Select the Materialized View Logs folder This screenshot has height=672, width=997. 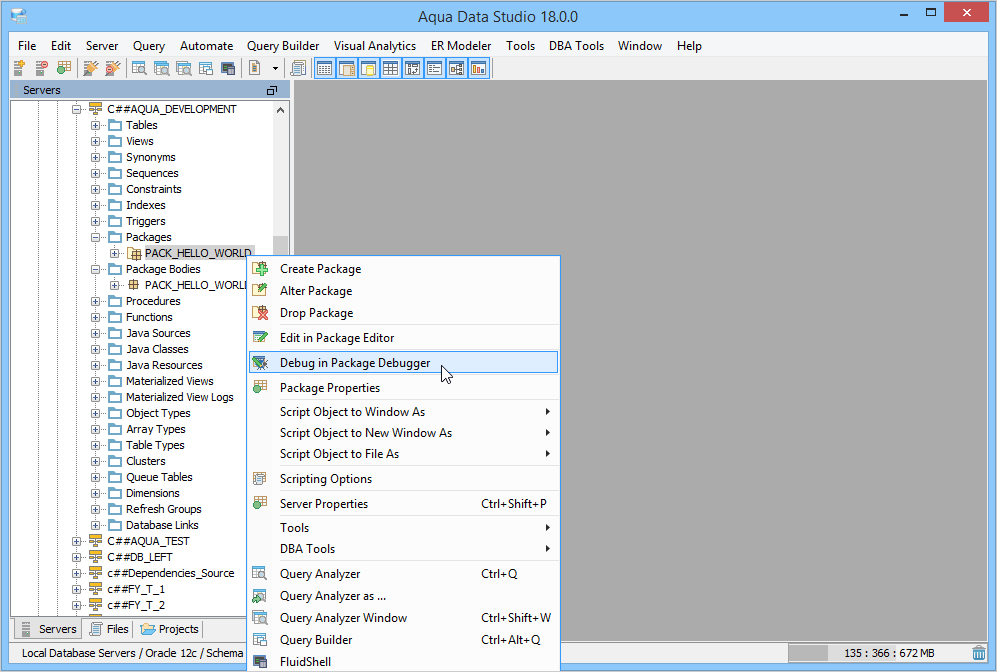179,397
